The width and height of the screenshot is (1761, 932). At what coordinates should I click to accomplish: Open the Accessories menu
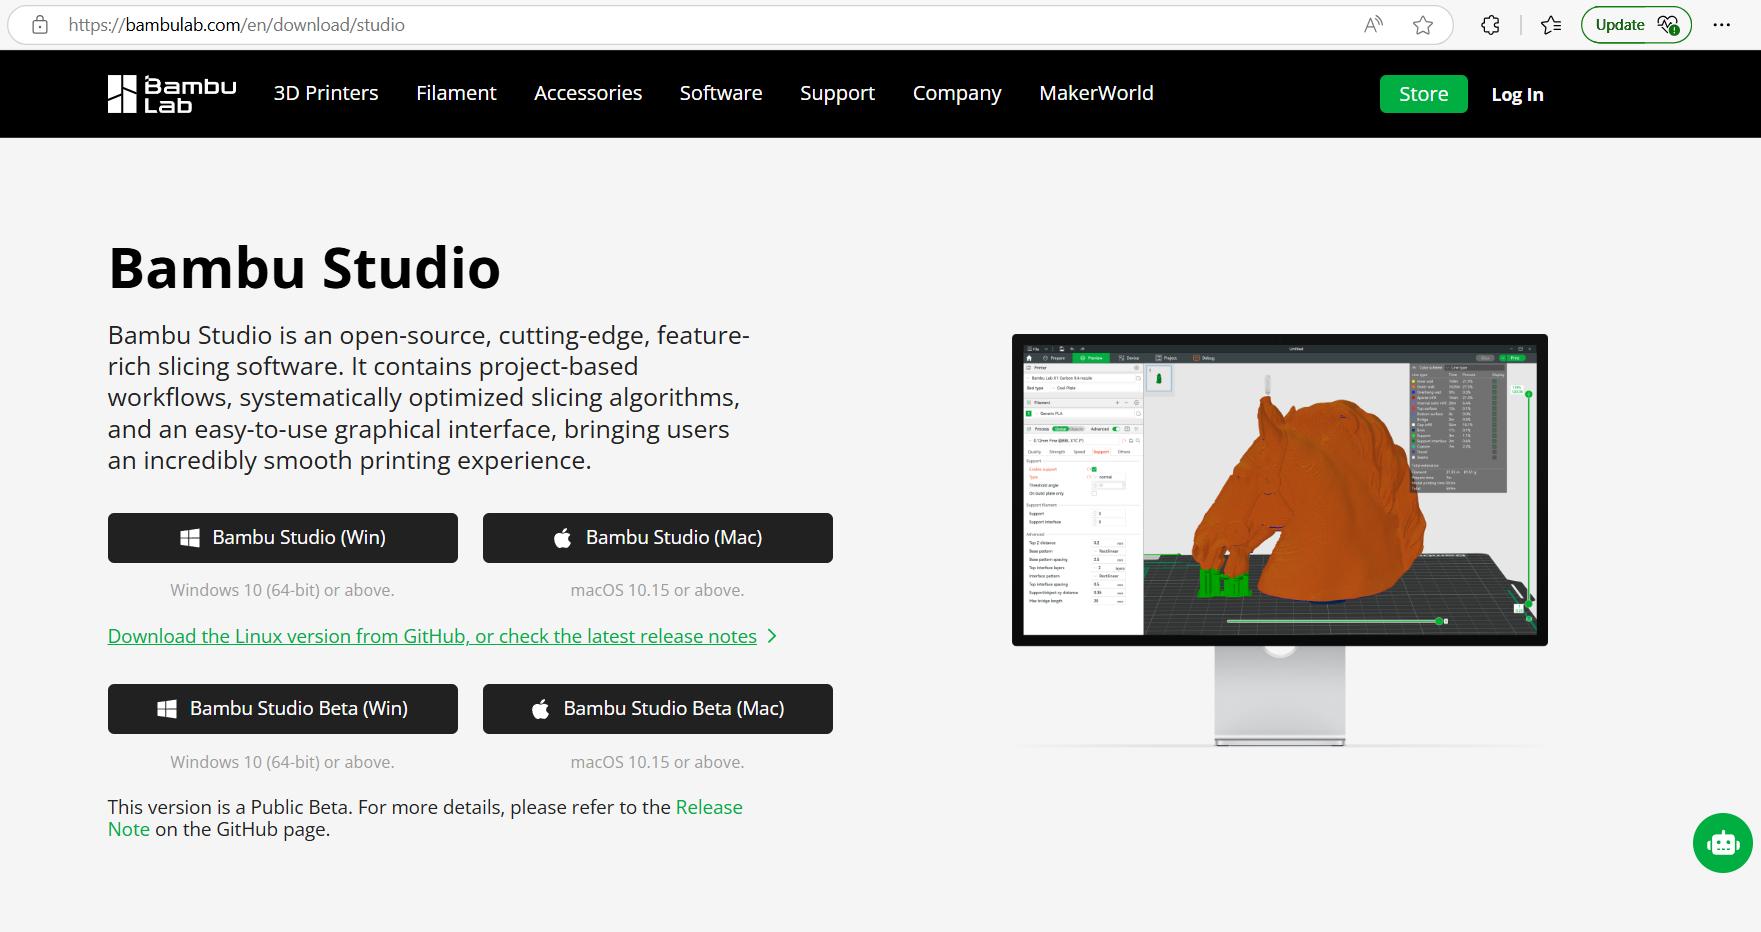click(x=588, y=93)
